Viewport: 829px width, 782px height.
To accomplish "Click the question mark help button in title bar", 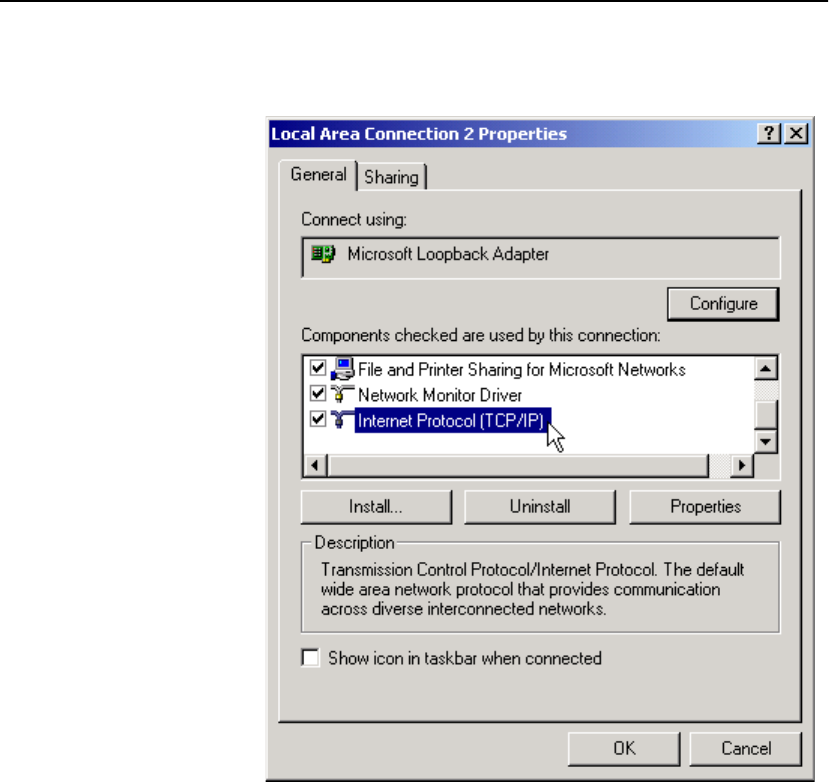I will pyautogui.click(x=769, y=134).
